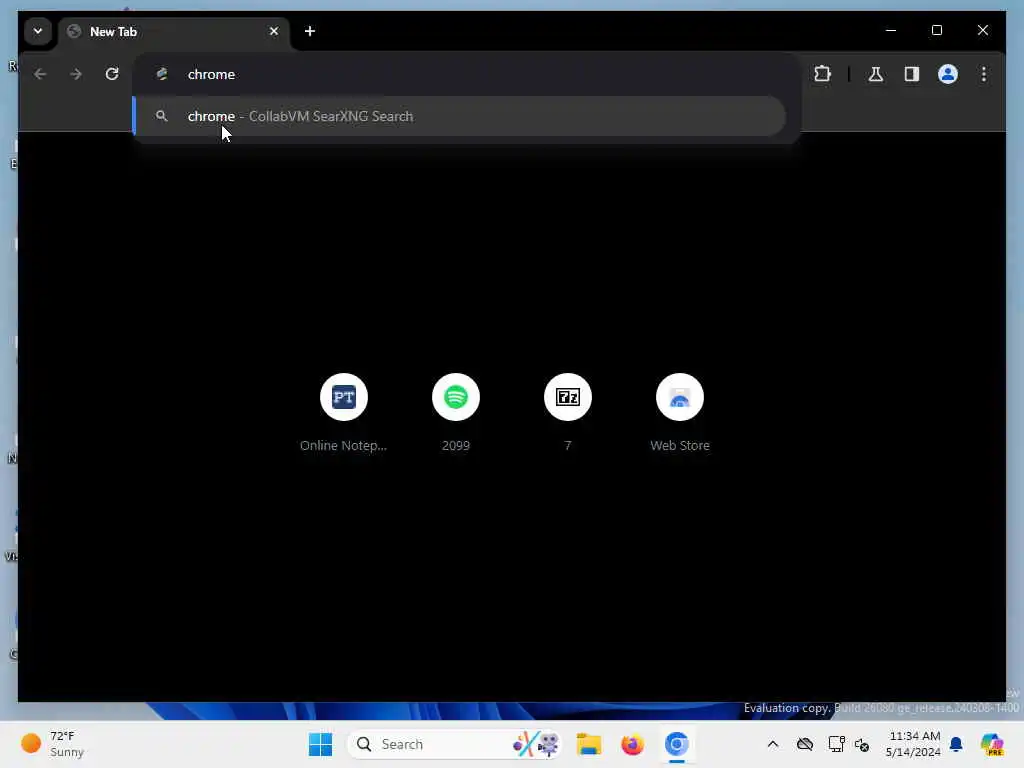The height and width of the screenshot is (768, 1024).
Task: Reload the page
Action: pyautogui.click(x=112, y=74)
